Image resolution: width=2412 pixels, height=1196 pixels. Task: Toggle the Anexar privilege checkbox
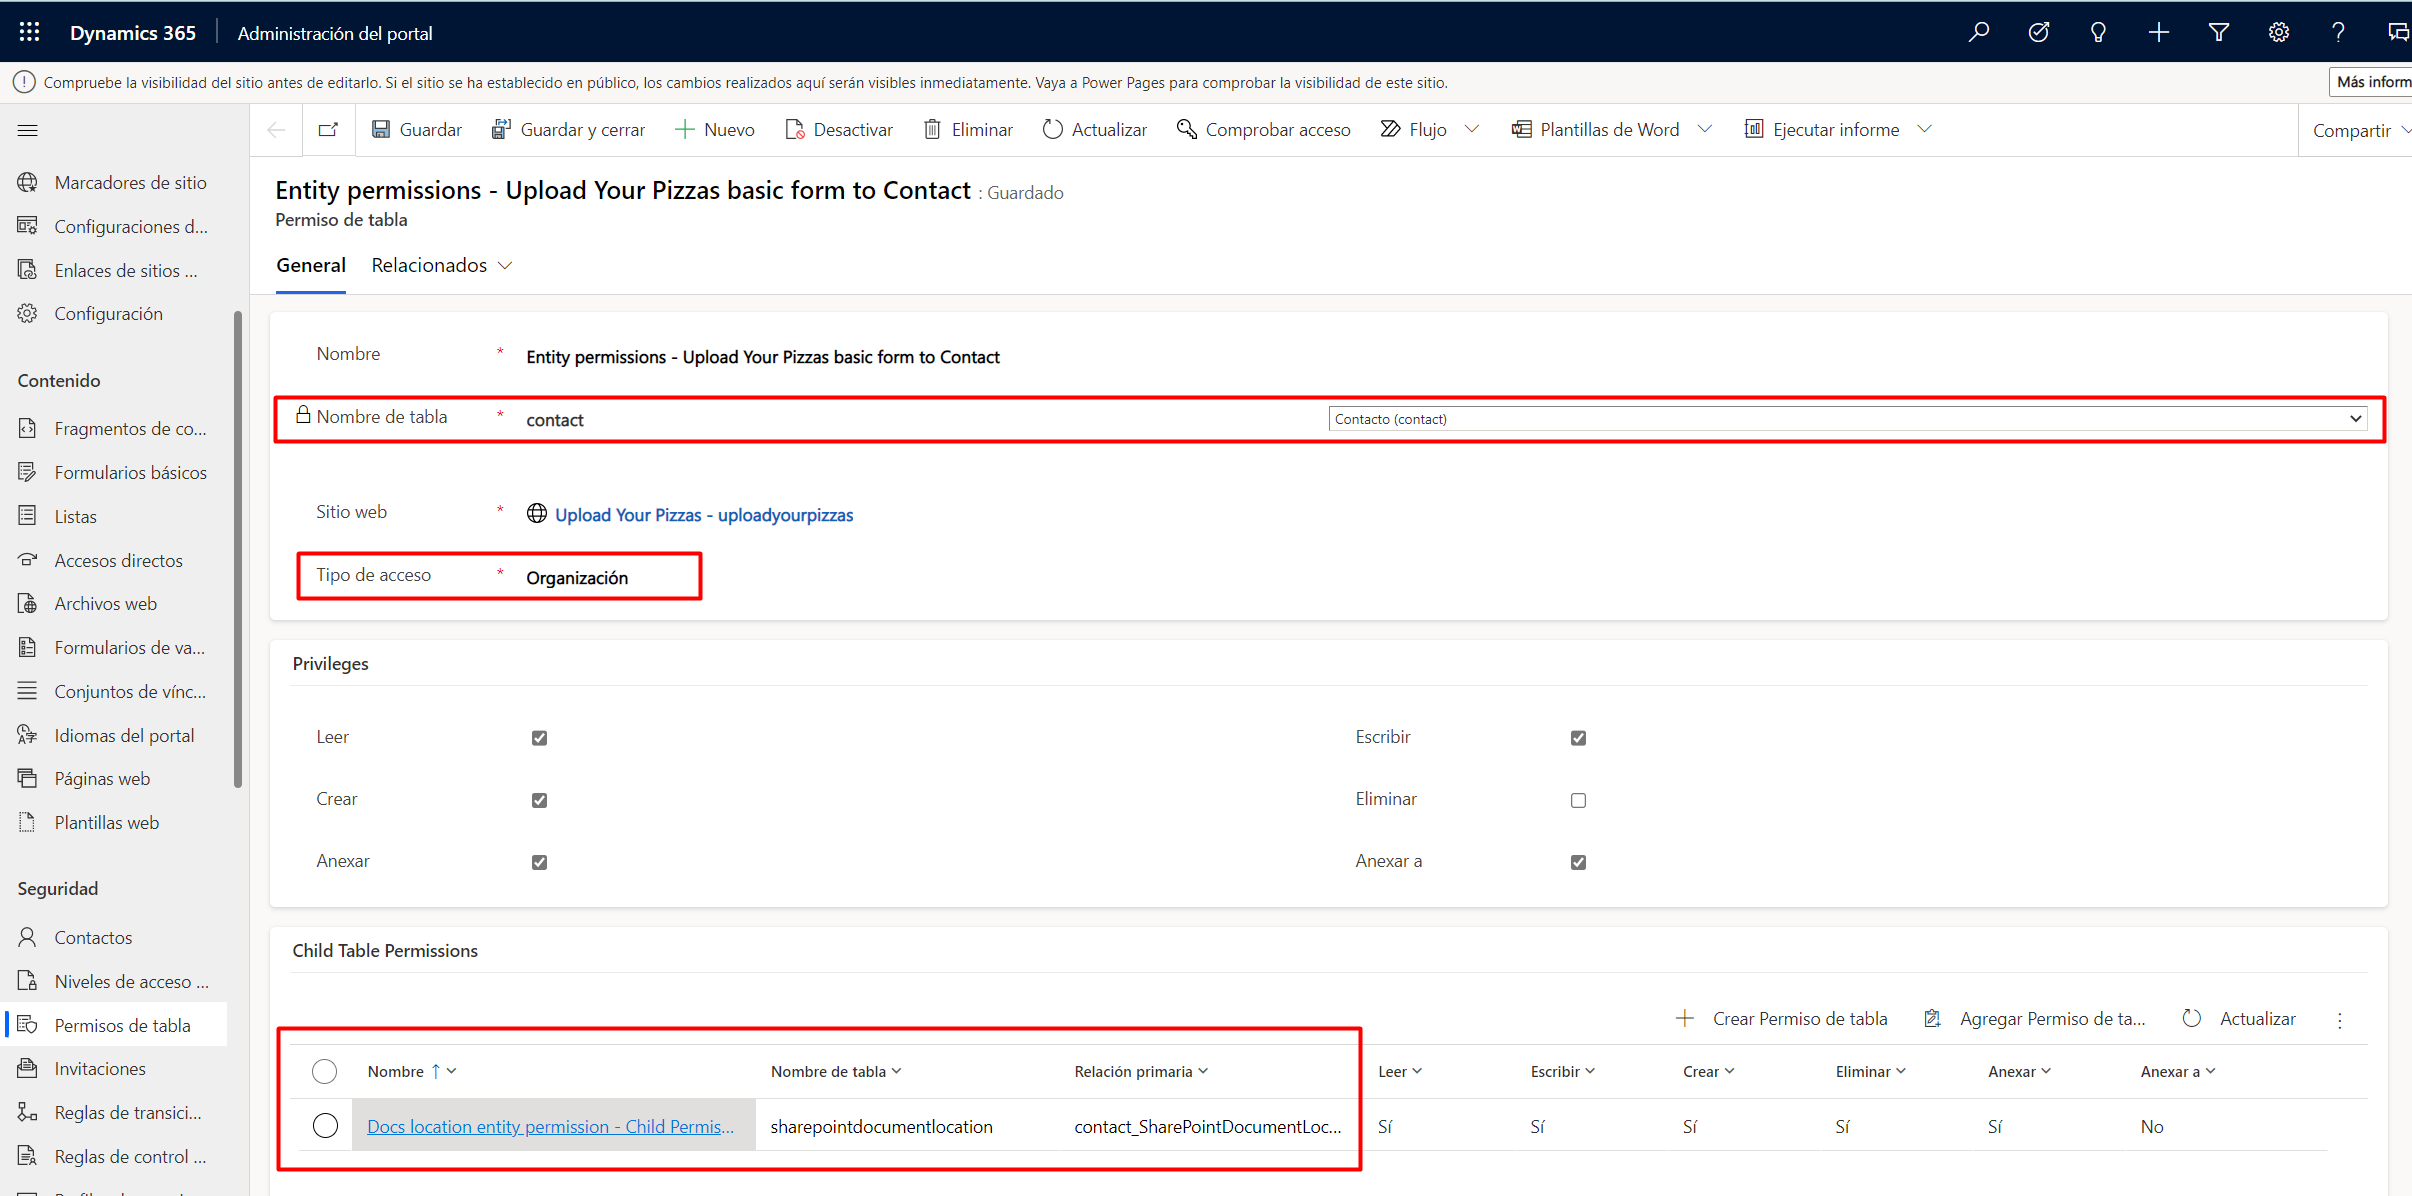[539, 862]
